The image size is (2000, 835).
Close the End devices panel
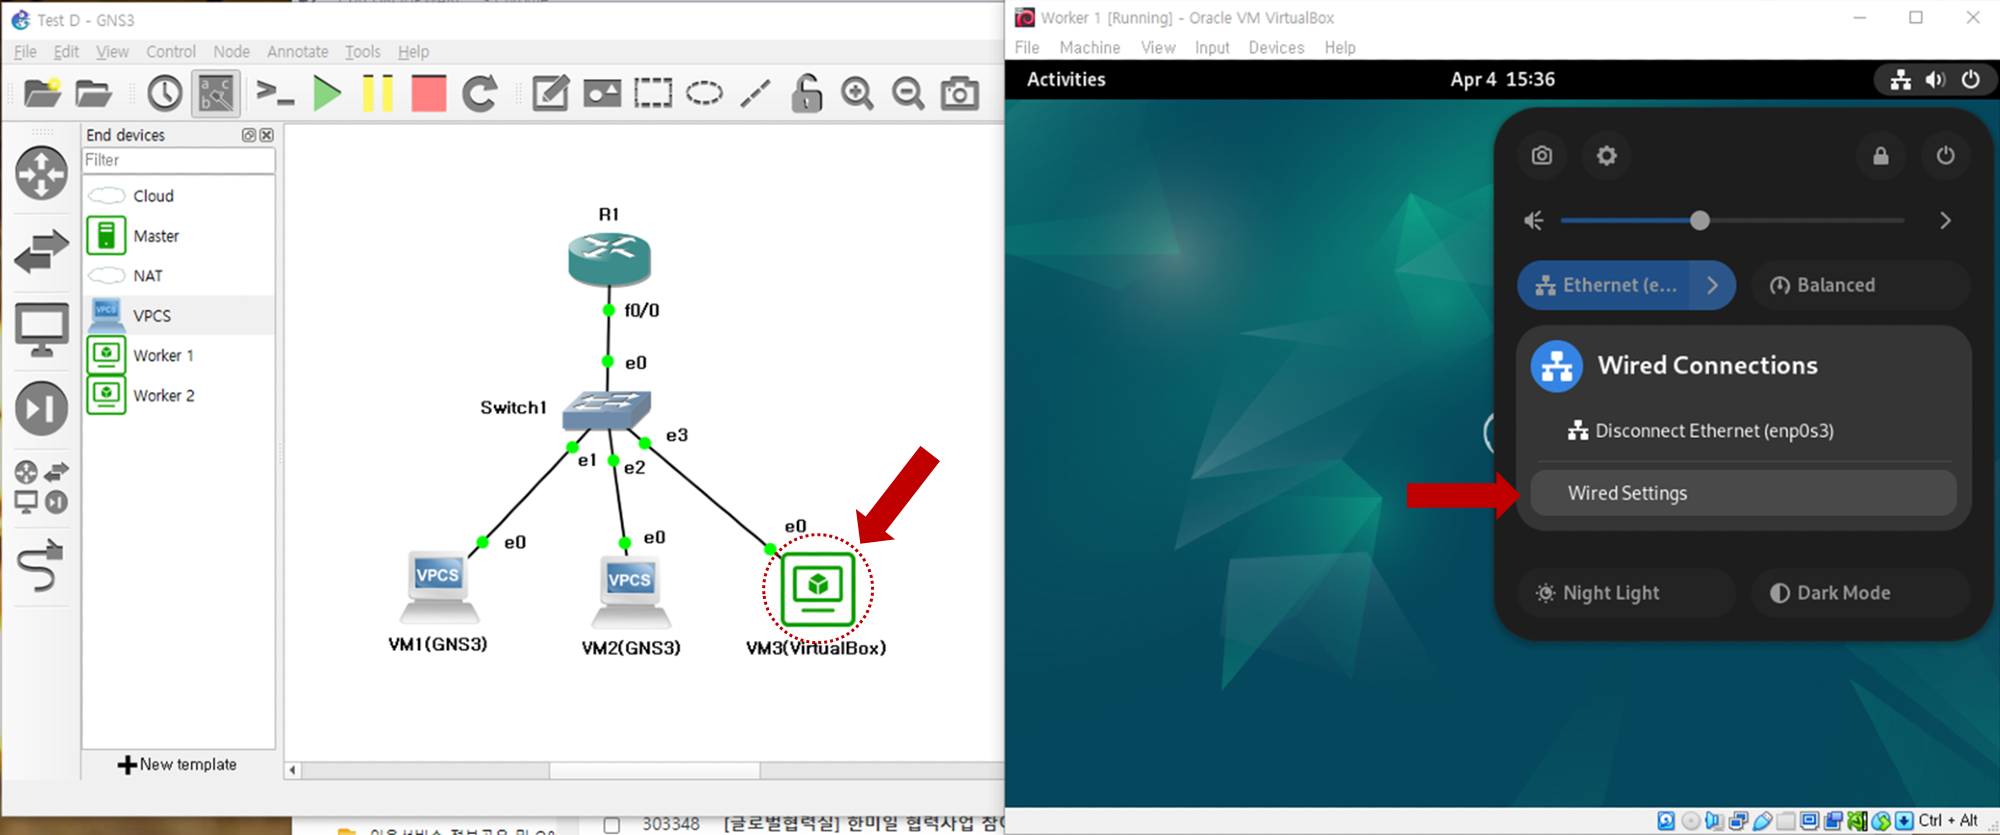(267, 135)
